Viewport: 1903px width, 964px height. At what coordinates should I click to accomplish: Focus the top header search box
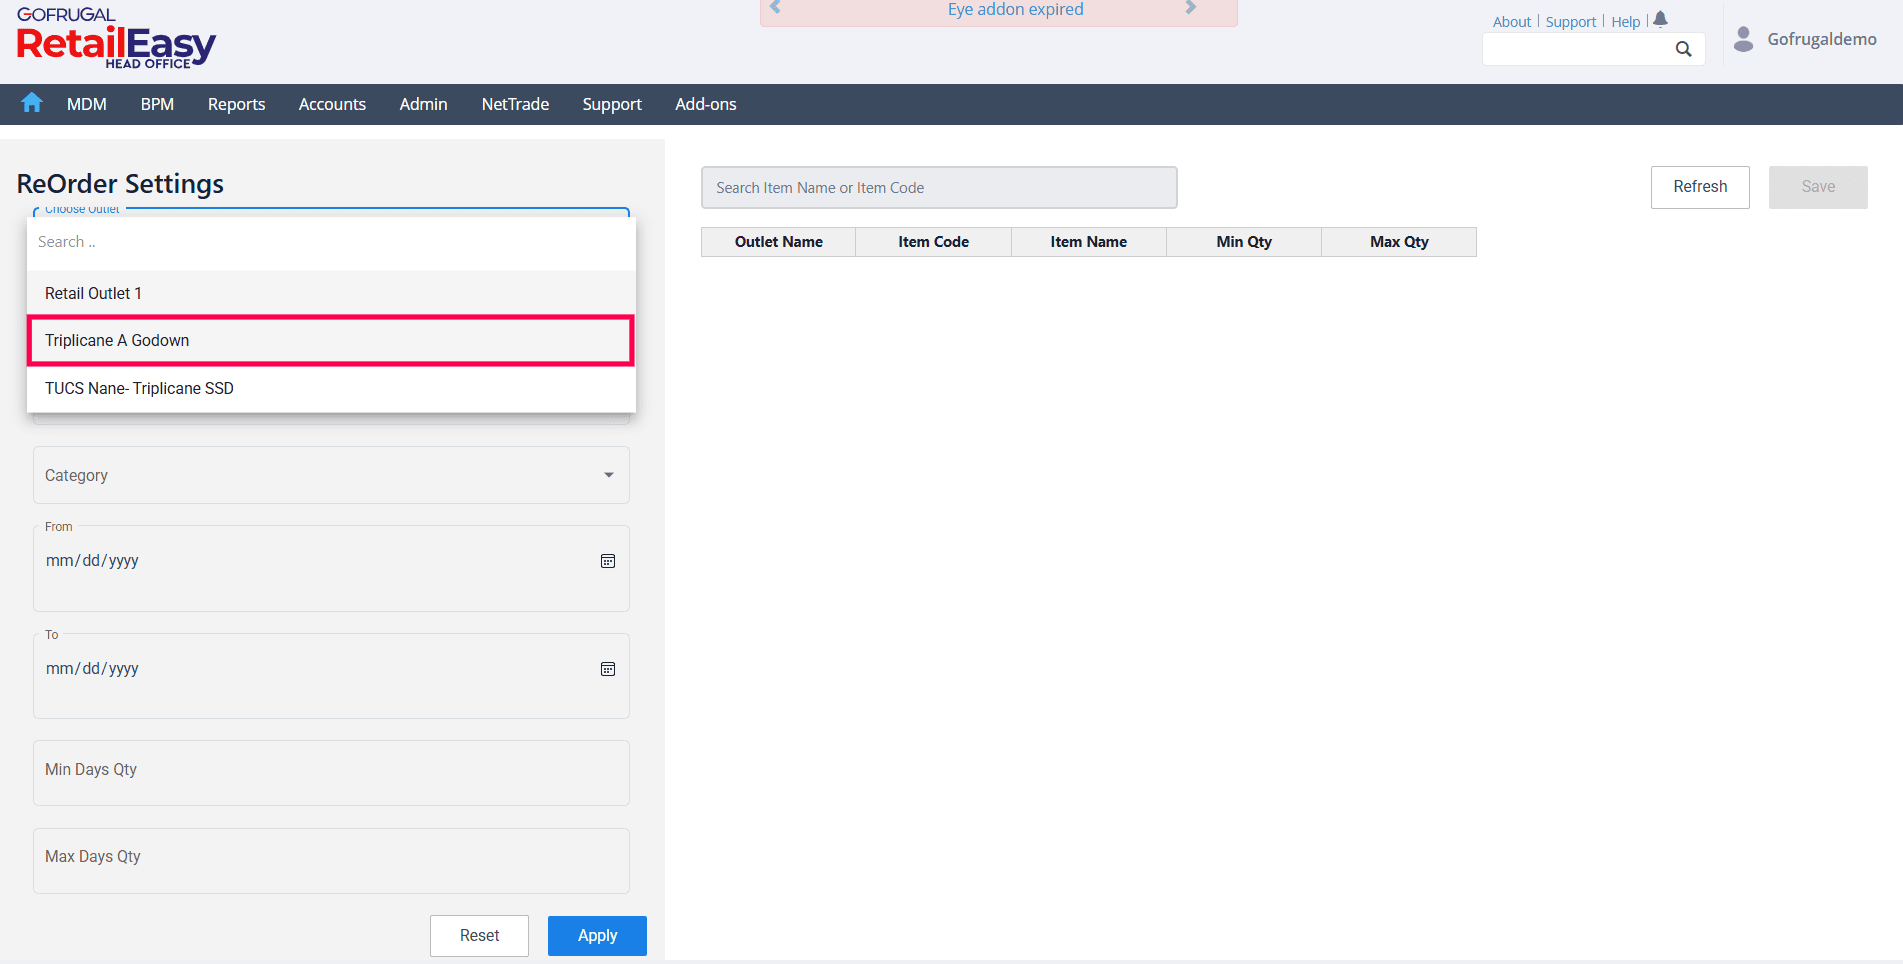click(x=1593, y=49)
